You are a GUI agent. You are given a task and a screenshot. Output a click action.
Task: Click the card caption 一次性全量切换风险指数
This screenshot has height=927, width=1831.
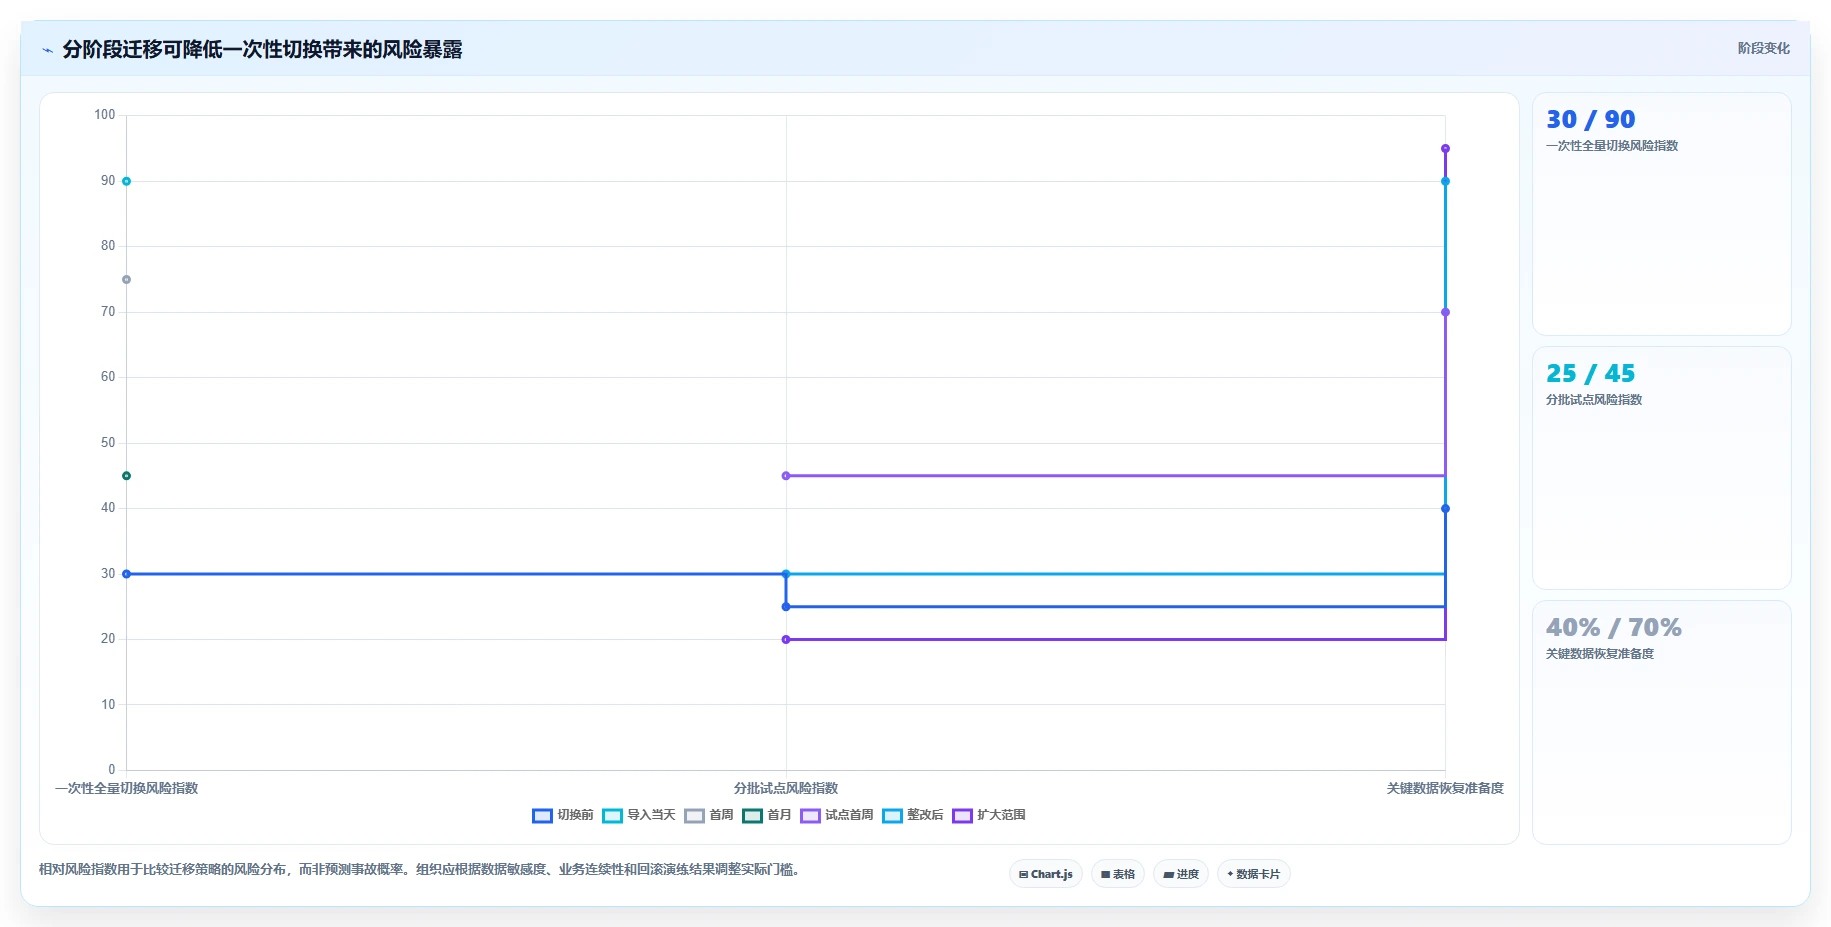(1612, 146)
